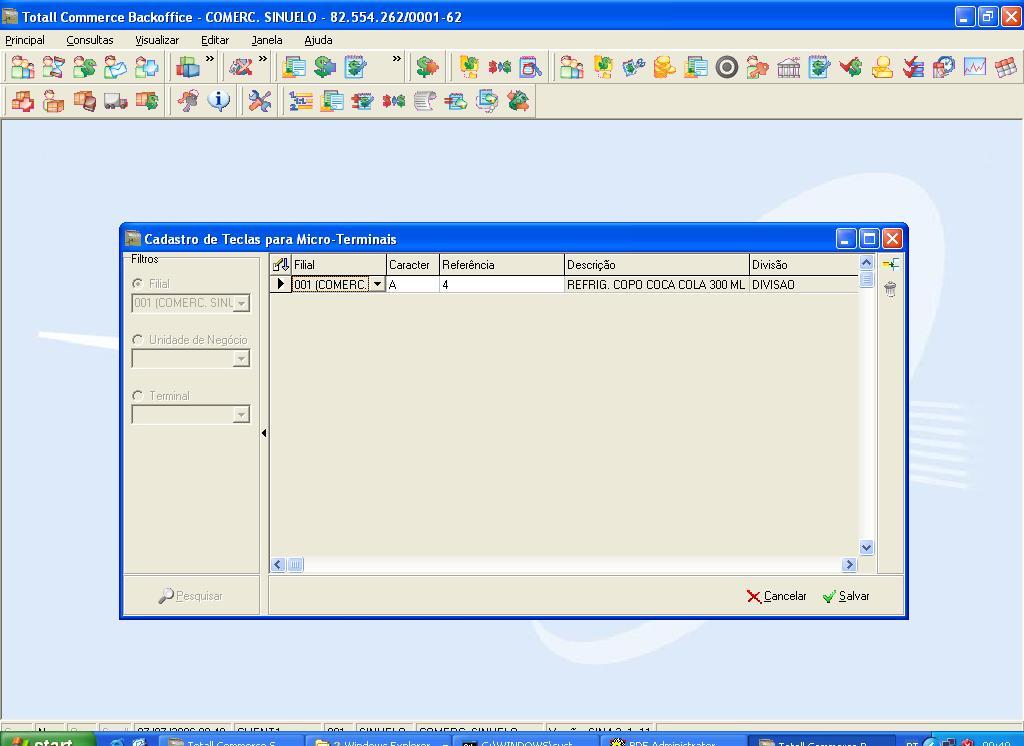Select the Terminal filter radio button
The width and height of the screenshot is (1024, 746).
[x=138, y=396]
